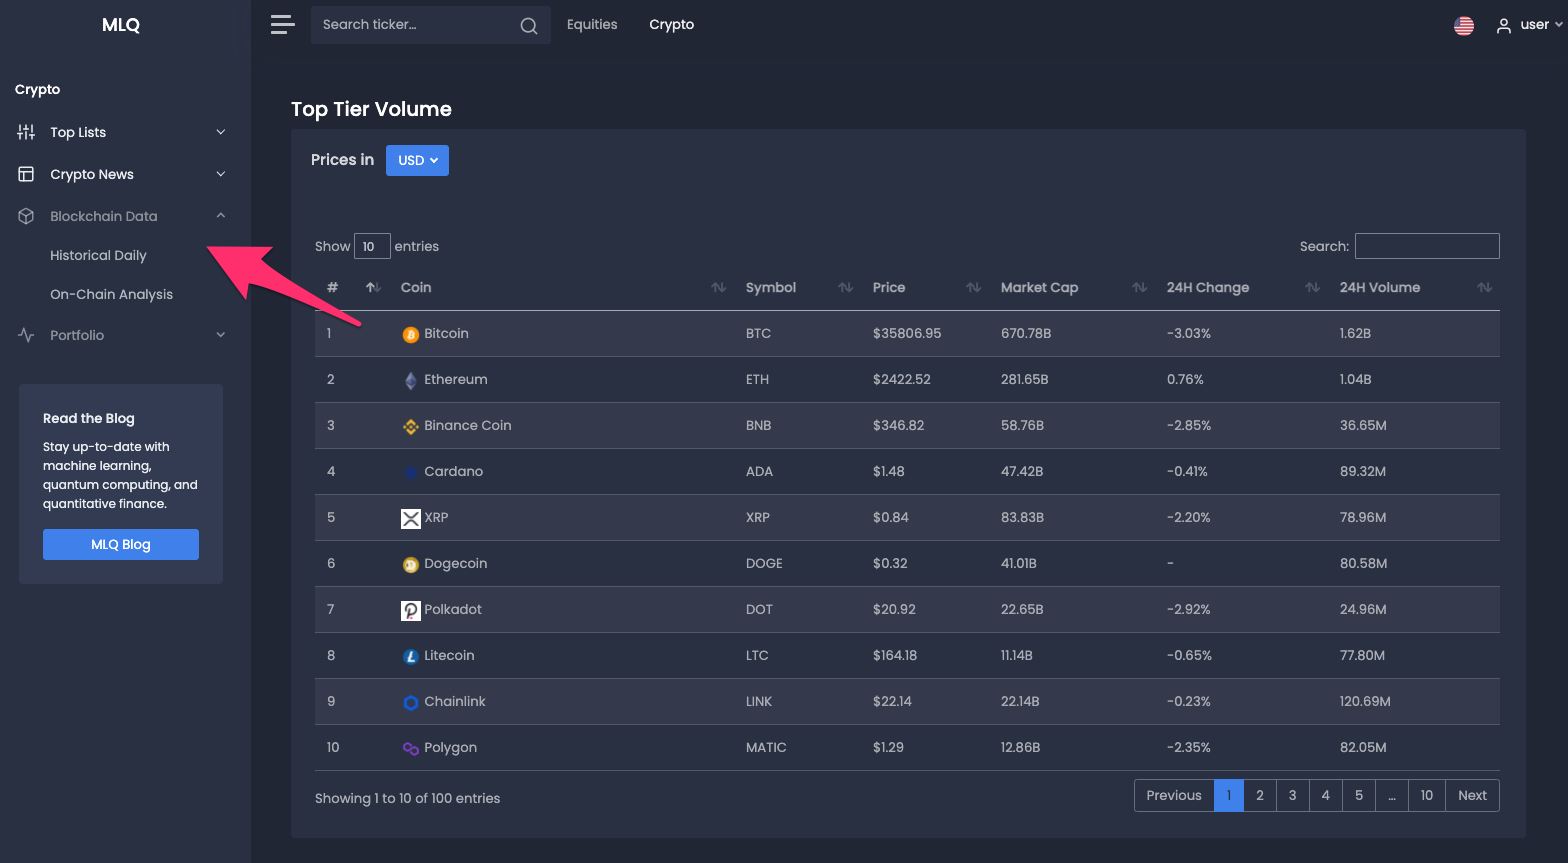Click the Dogecoin market cap 41.01B
The width and height of the screenshot is (1568, 863).
(x=1019, y=563)
